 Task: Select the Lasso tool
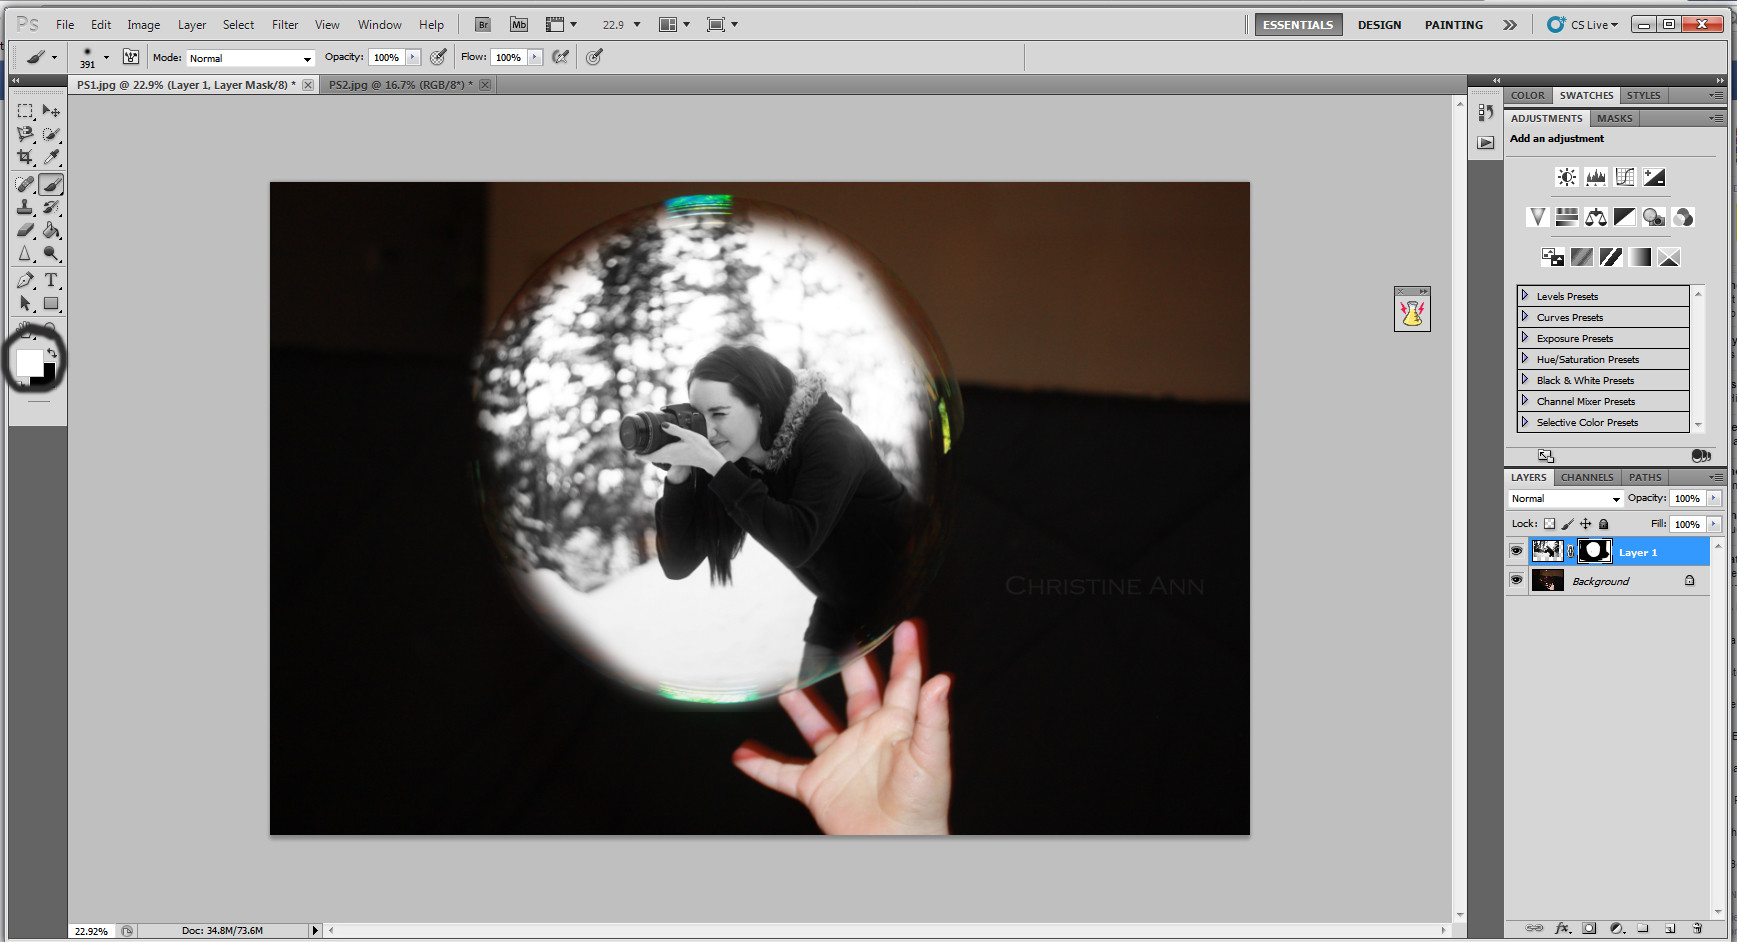[x=25, y=134]
